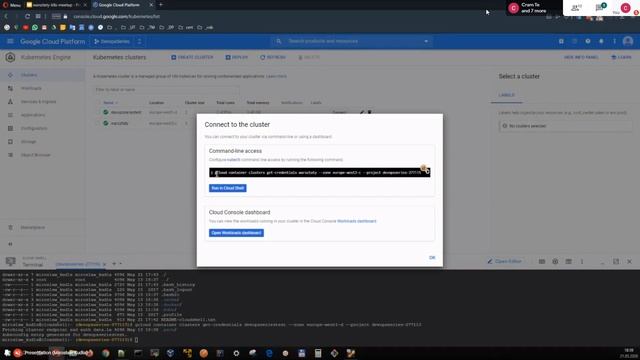Click the delete trash icon for the first cluster
The image size is (640, 360).
(x=370, y=112)
